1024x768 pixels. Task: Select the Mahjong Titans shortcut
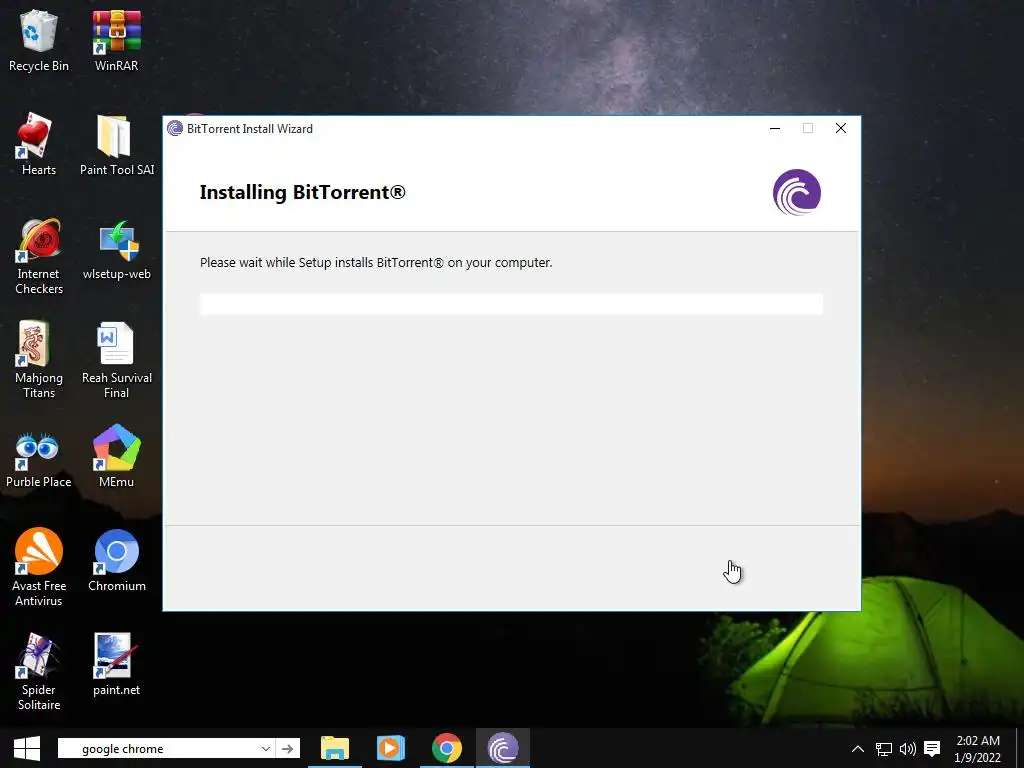[x=39, y=360]
